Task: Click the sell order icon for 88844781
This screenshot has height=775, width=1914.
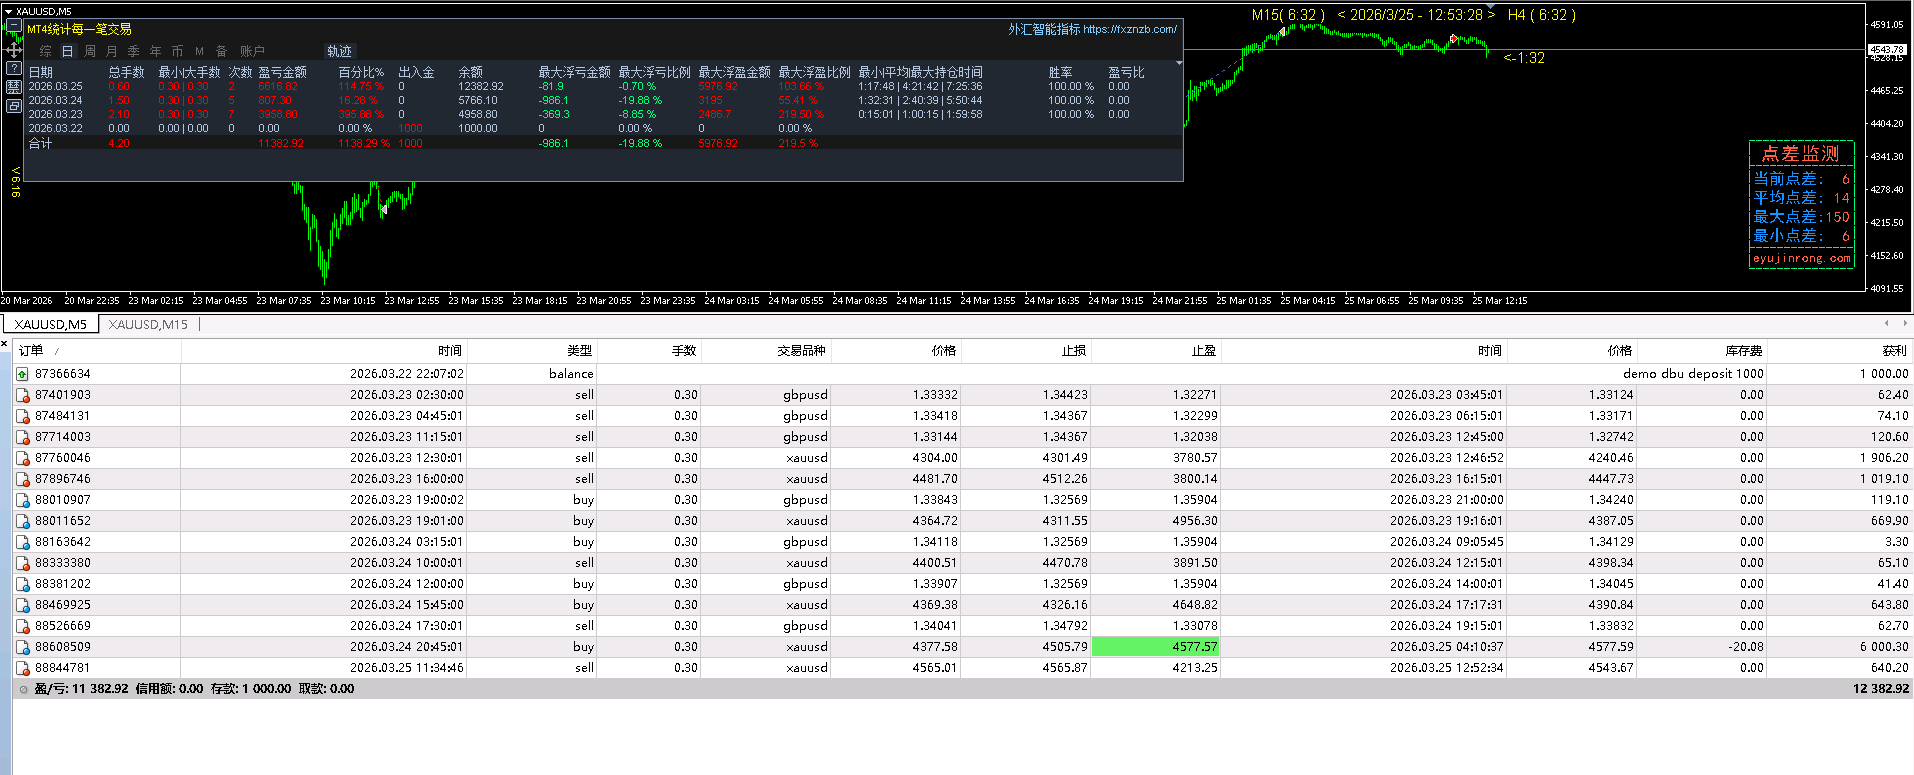Action: [x=22, y=668]
